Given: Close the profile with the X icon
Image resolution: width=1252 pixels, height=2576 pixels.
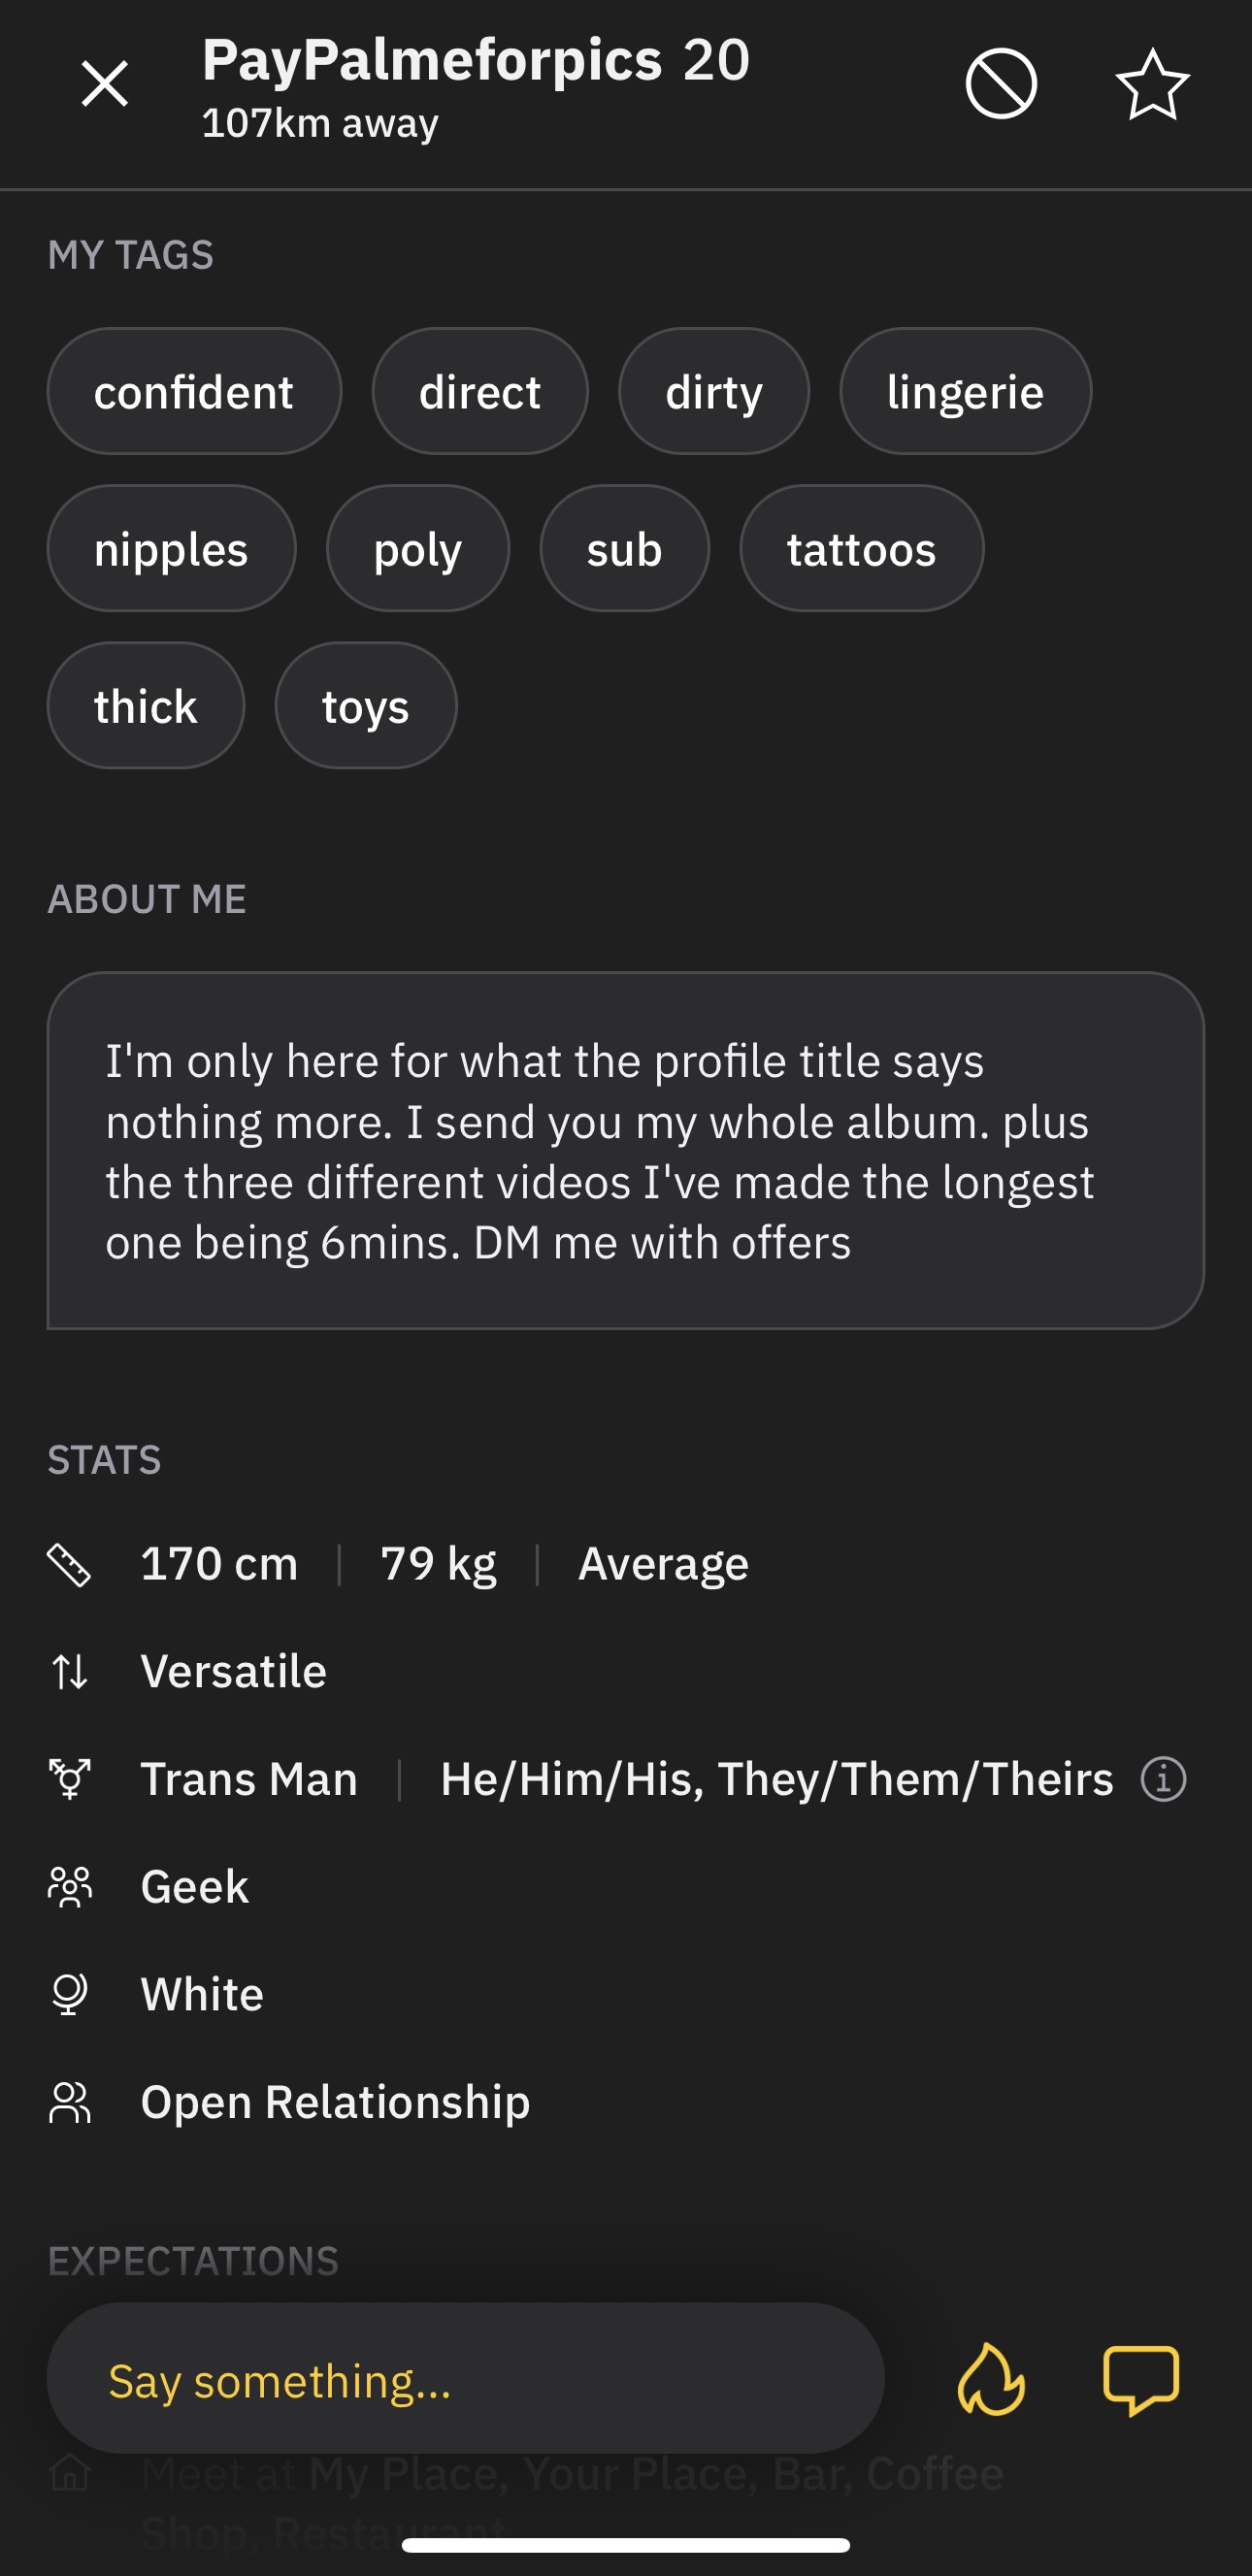Looking at the screenshot, I should click(x=105, y=84).
